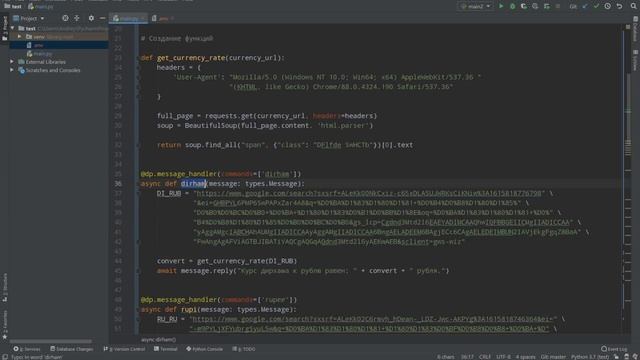Click the Git master branch widget
The image size is (640, 360).
[x=553, y=357]
